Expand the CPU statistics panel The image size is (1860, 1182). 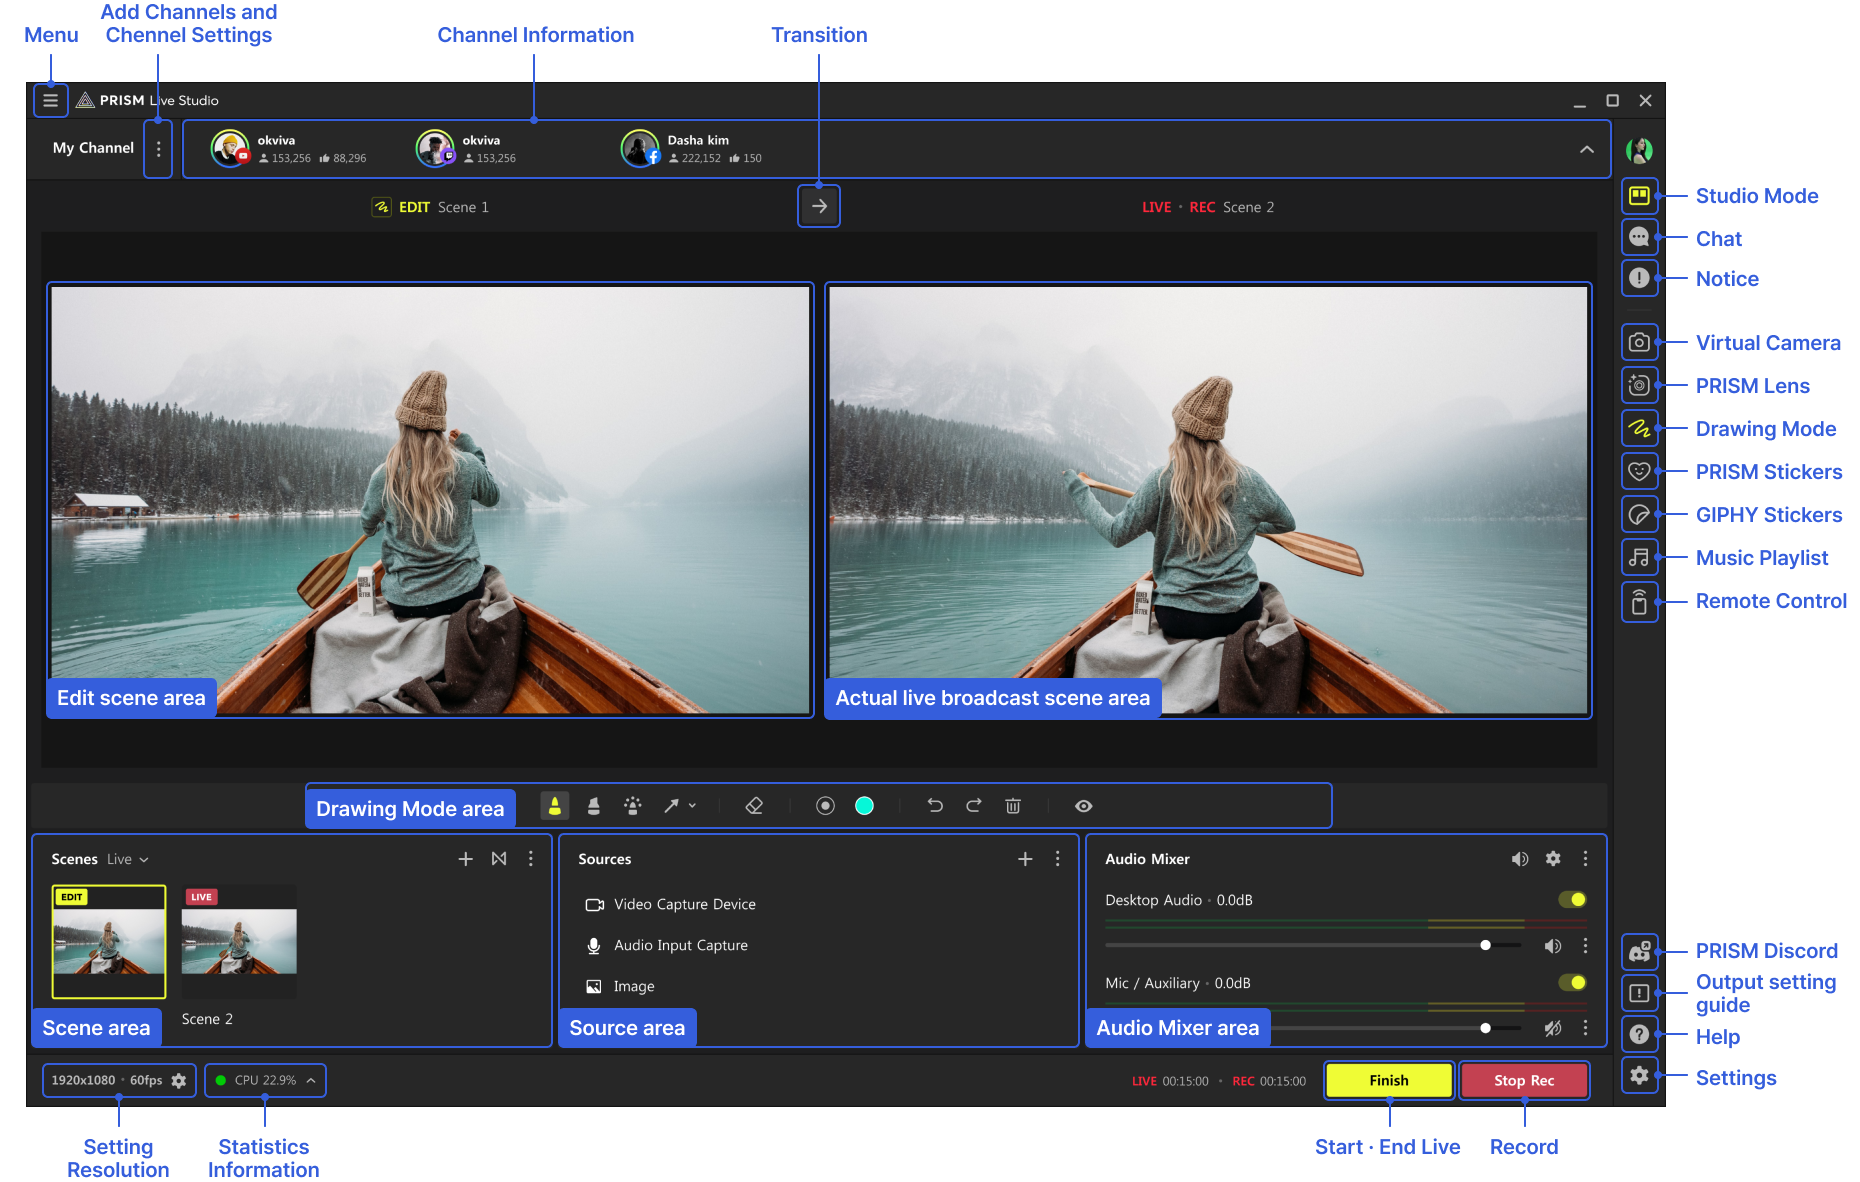311,1080
